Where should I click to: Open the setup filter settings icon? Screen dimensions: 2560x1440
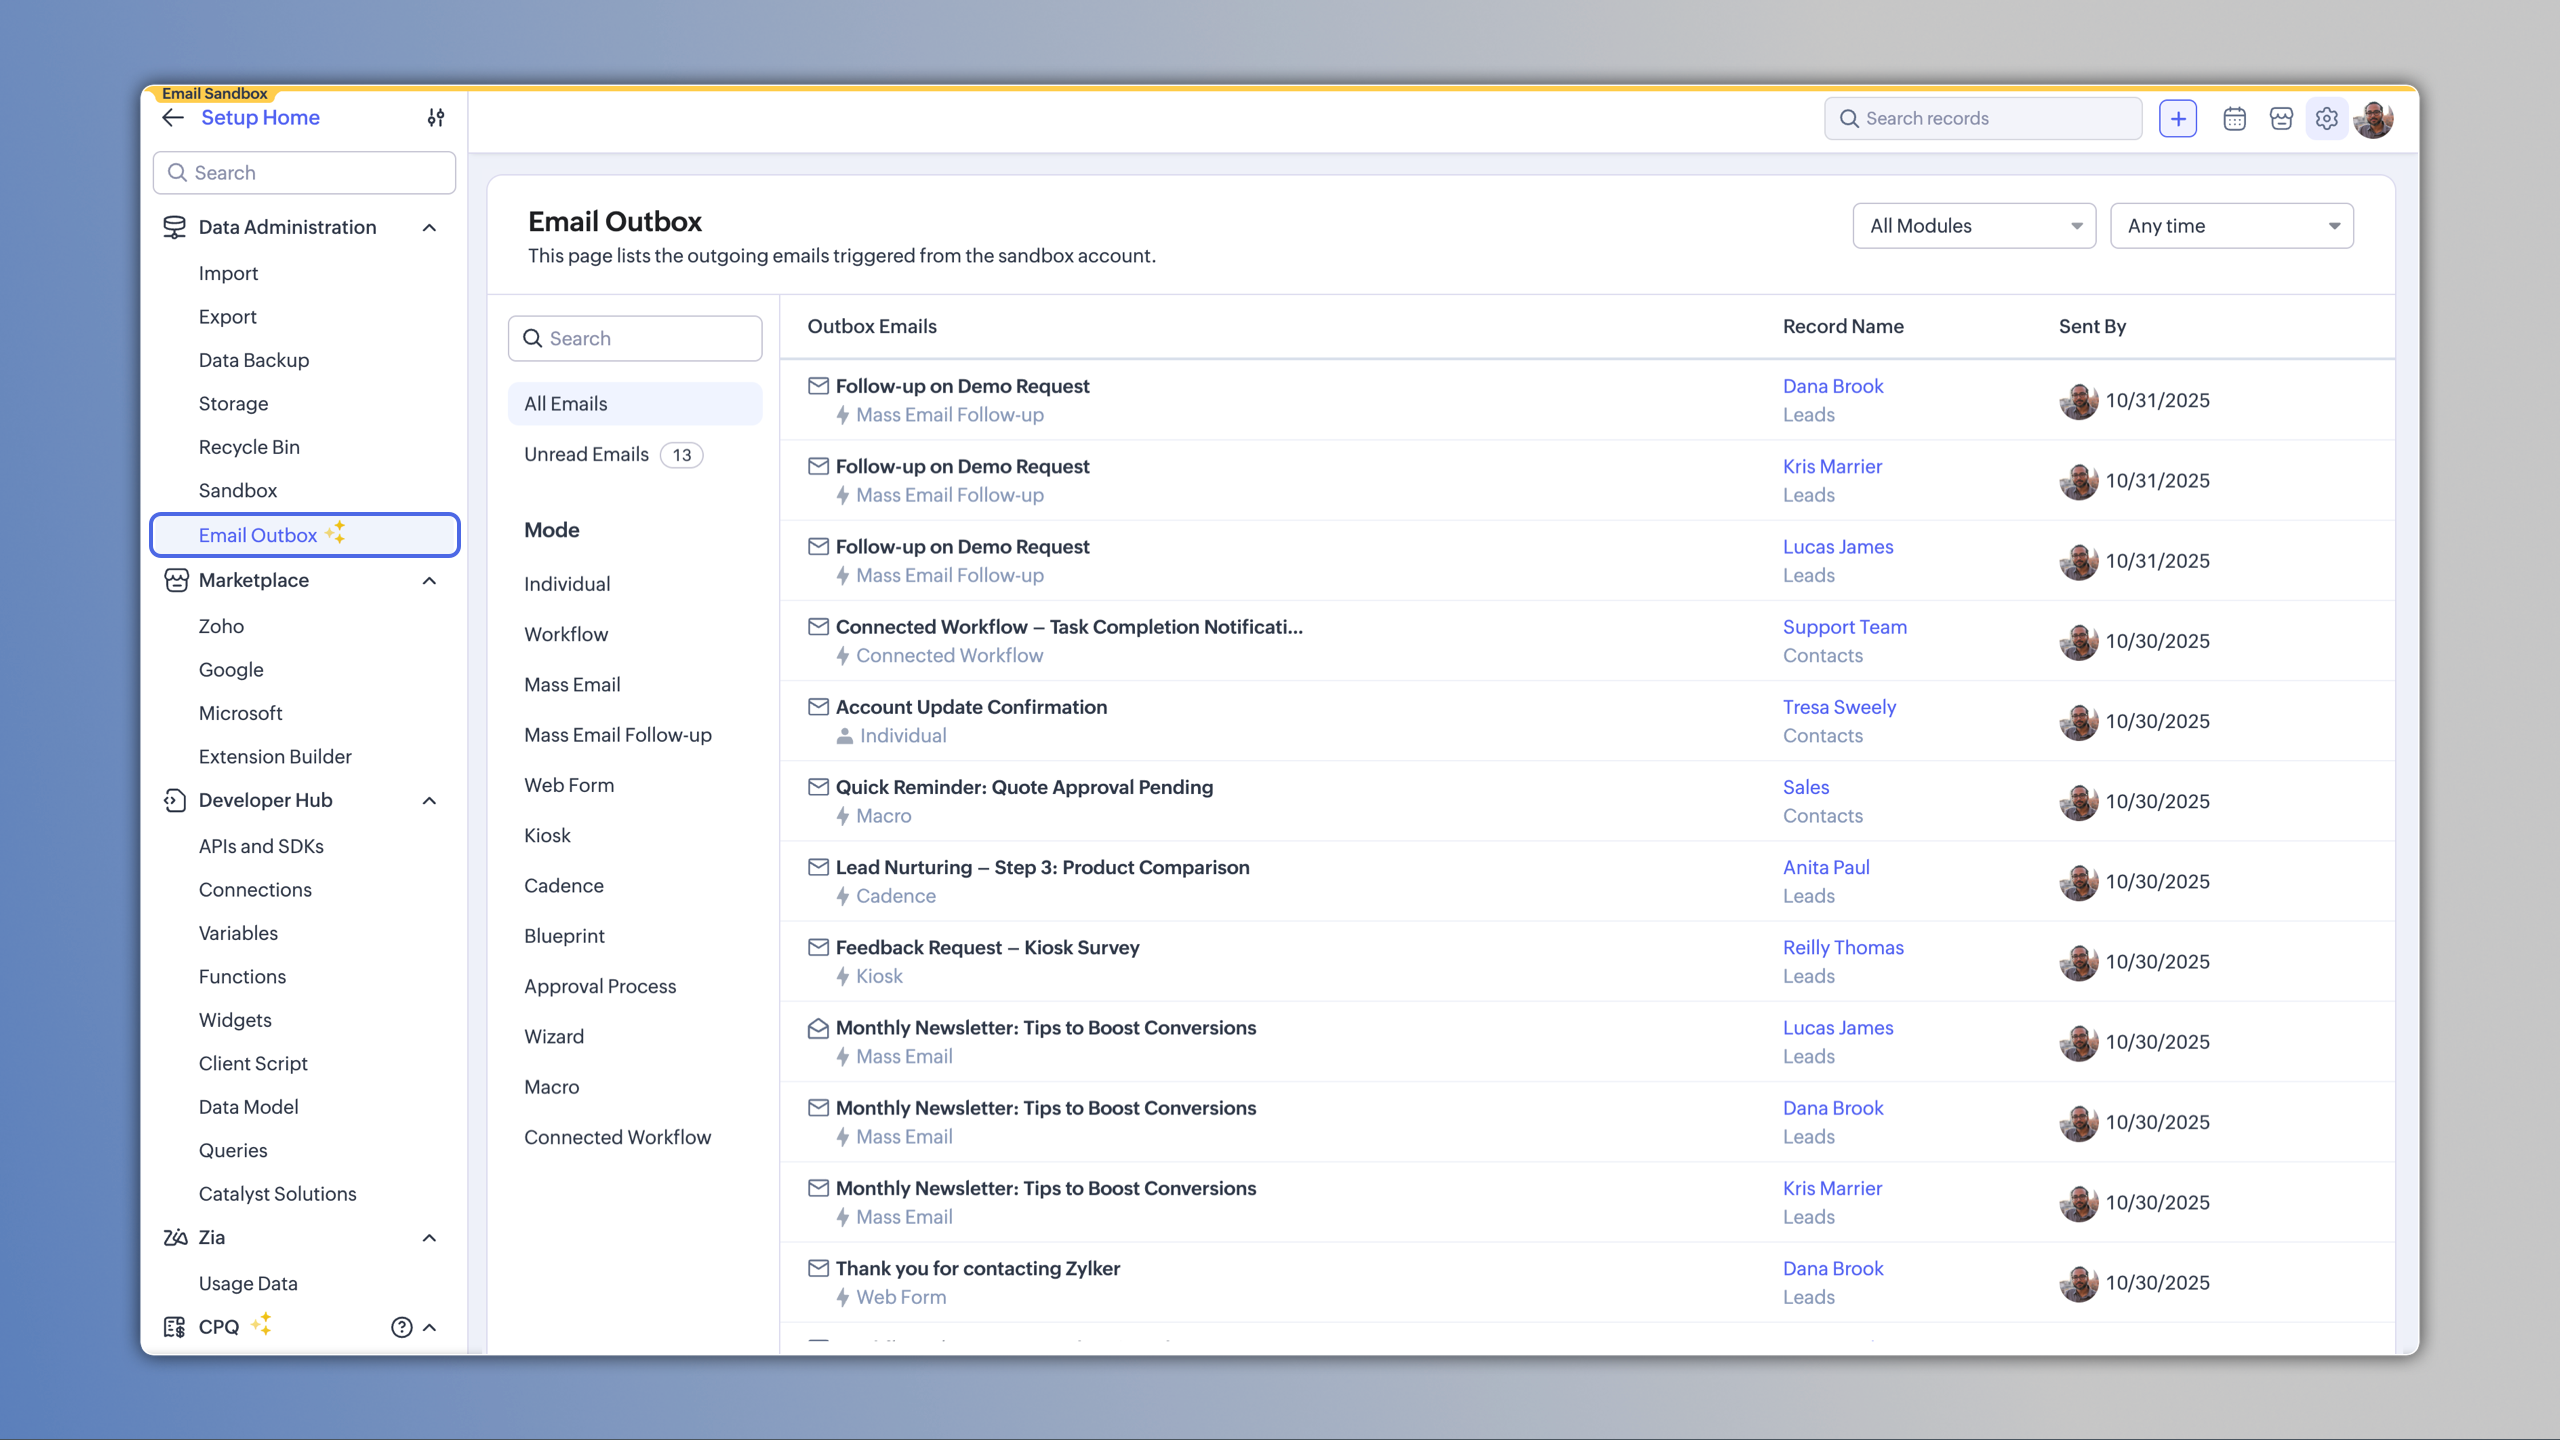[436, 118]
